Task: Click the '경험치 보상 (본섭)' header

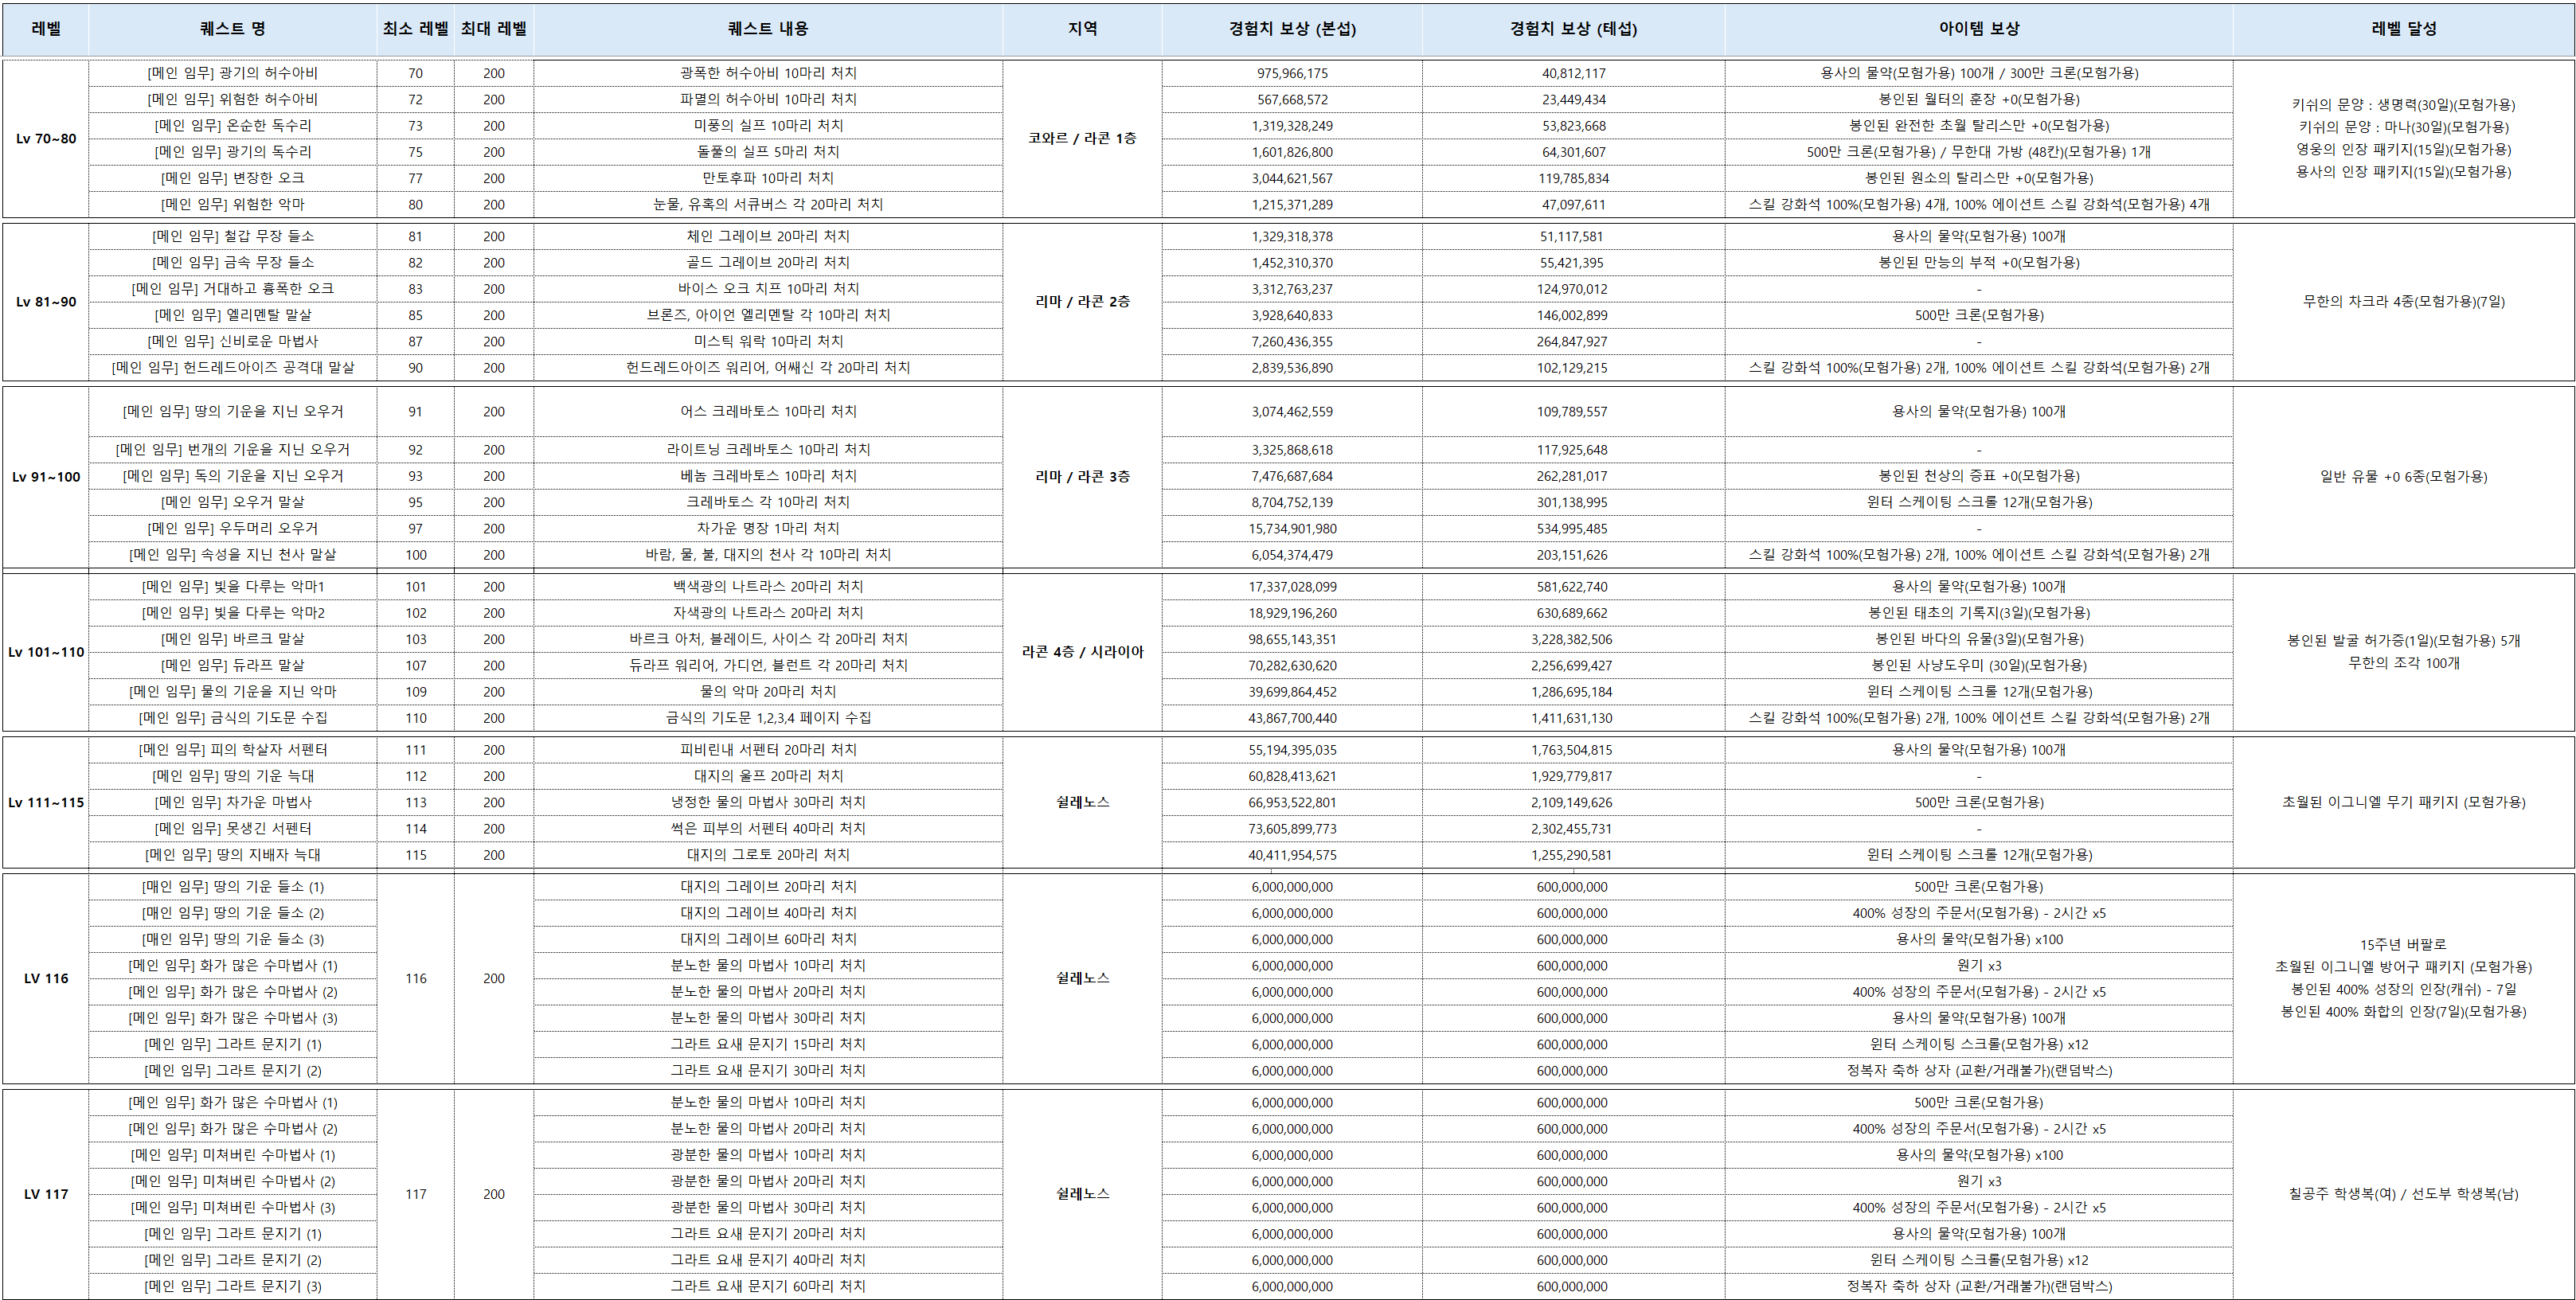Action: tap(1292, 29)
